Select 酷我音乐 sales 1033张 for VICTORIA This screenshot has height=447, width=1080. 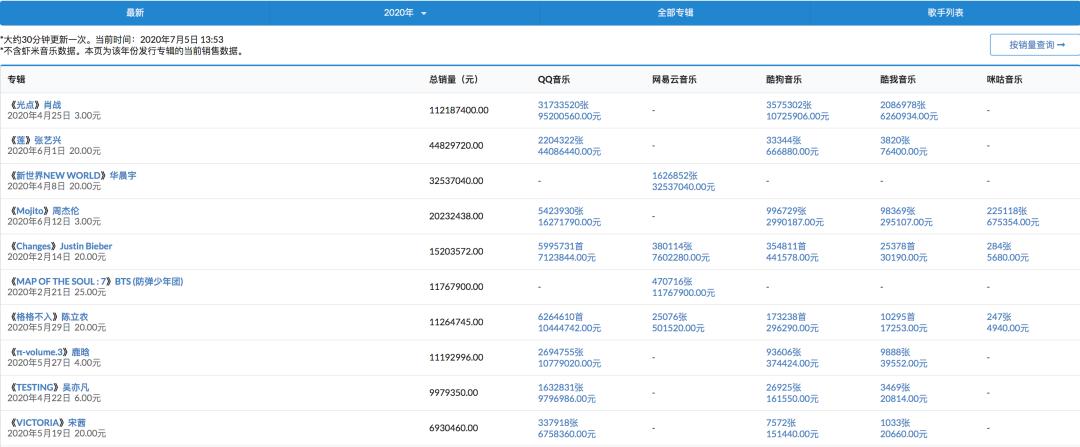click(895, 422)
